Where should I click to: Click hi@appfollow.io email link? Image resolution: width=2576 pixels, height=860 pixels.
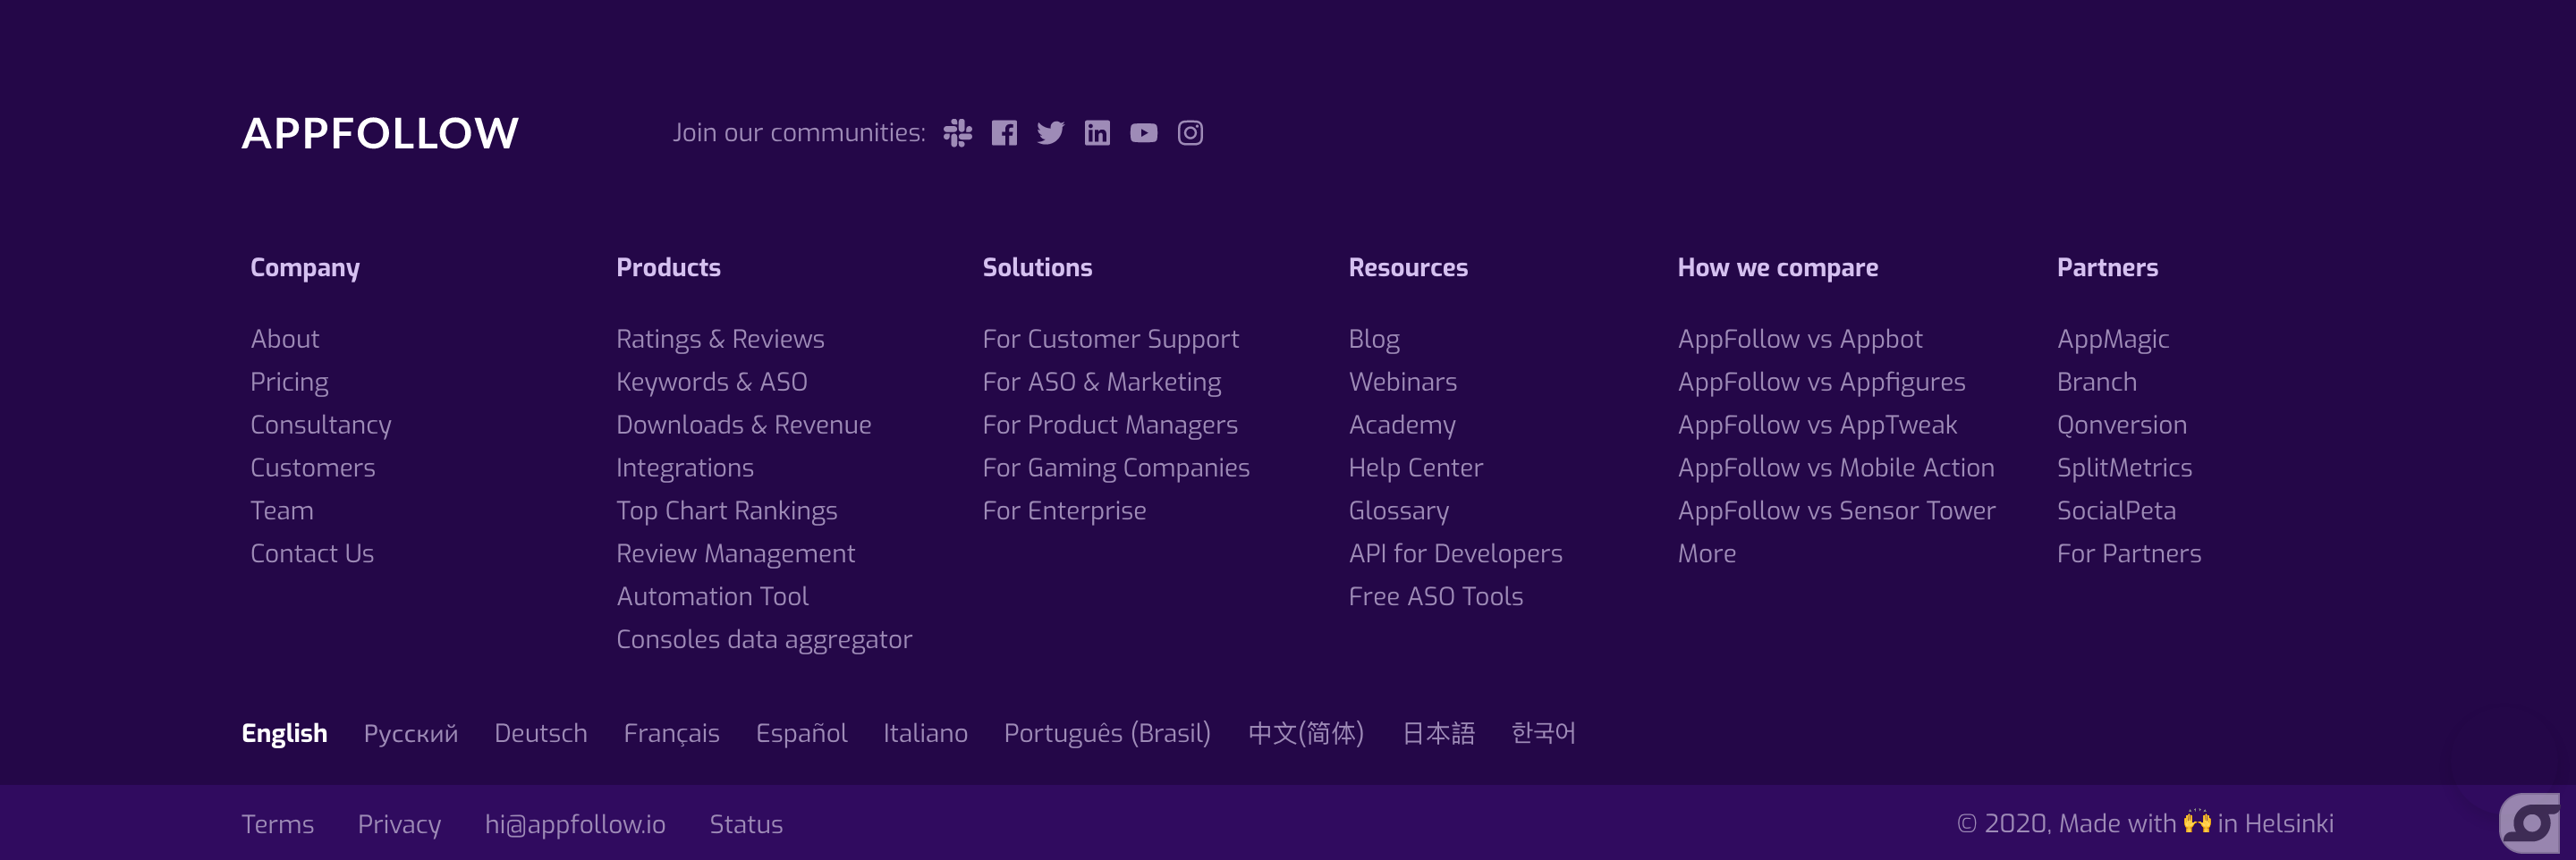(x=576, y=825)
